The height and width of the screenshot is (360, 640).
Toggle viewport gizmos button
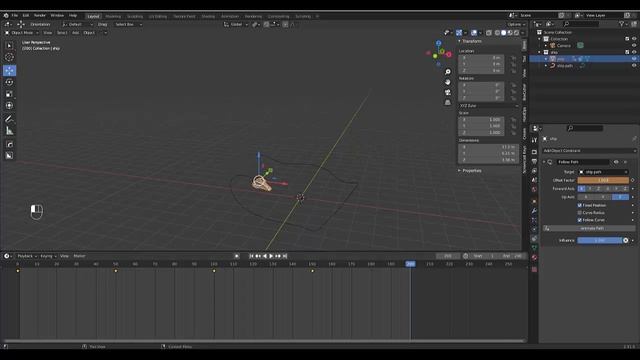click(x=459, y=33)
